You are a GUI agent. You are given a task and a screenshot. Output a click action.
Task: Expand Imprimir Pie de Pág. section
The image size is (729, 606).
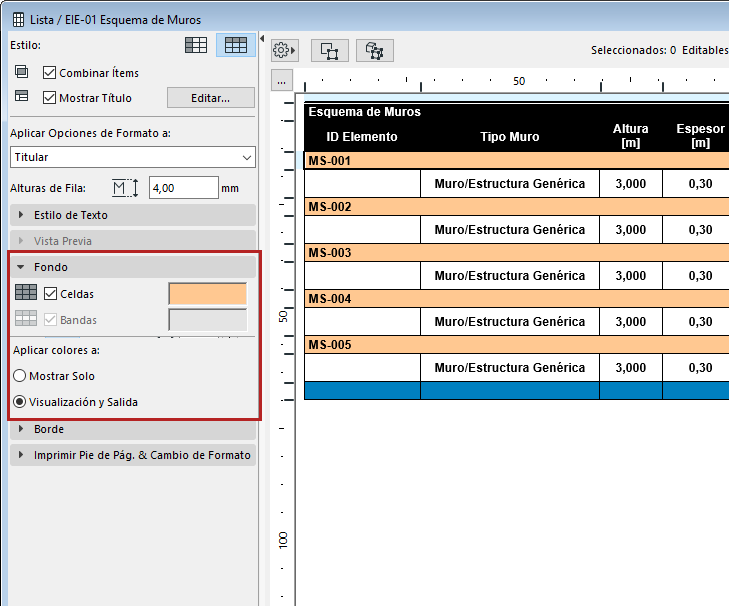[x=133, y=455]
